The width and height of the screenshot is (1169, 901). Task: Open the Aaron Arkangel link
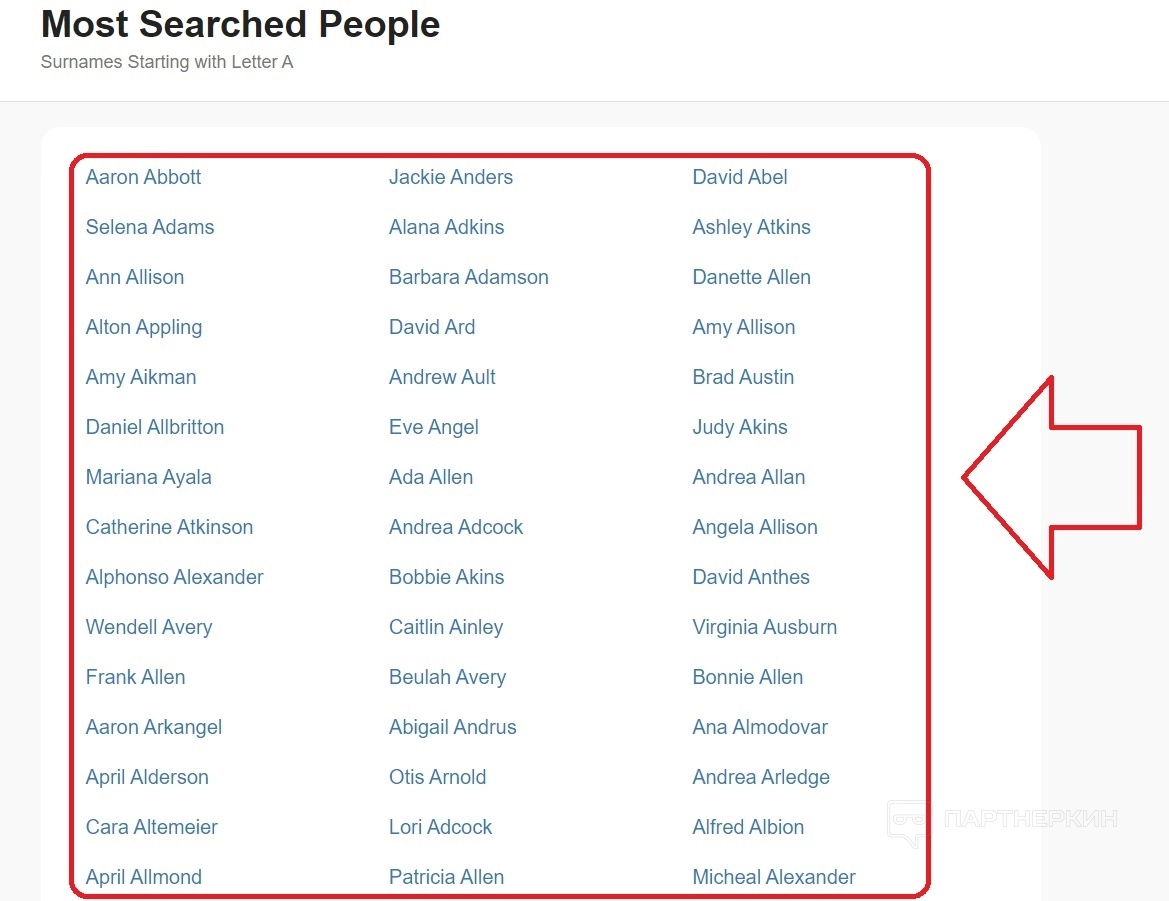154,727
